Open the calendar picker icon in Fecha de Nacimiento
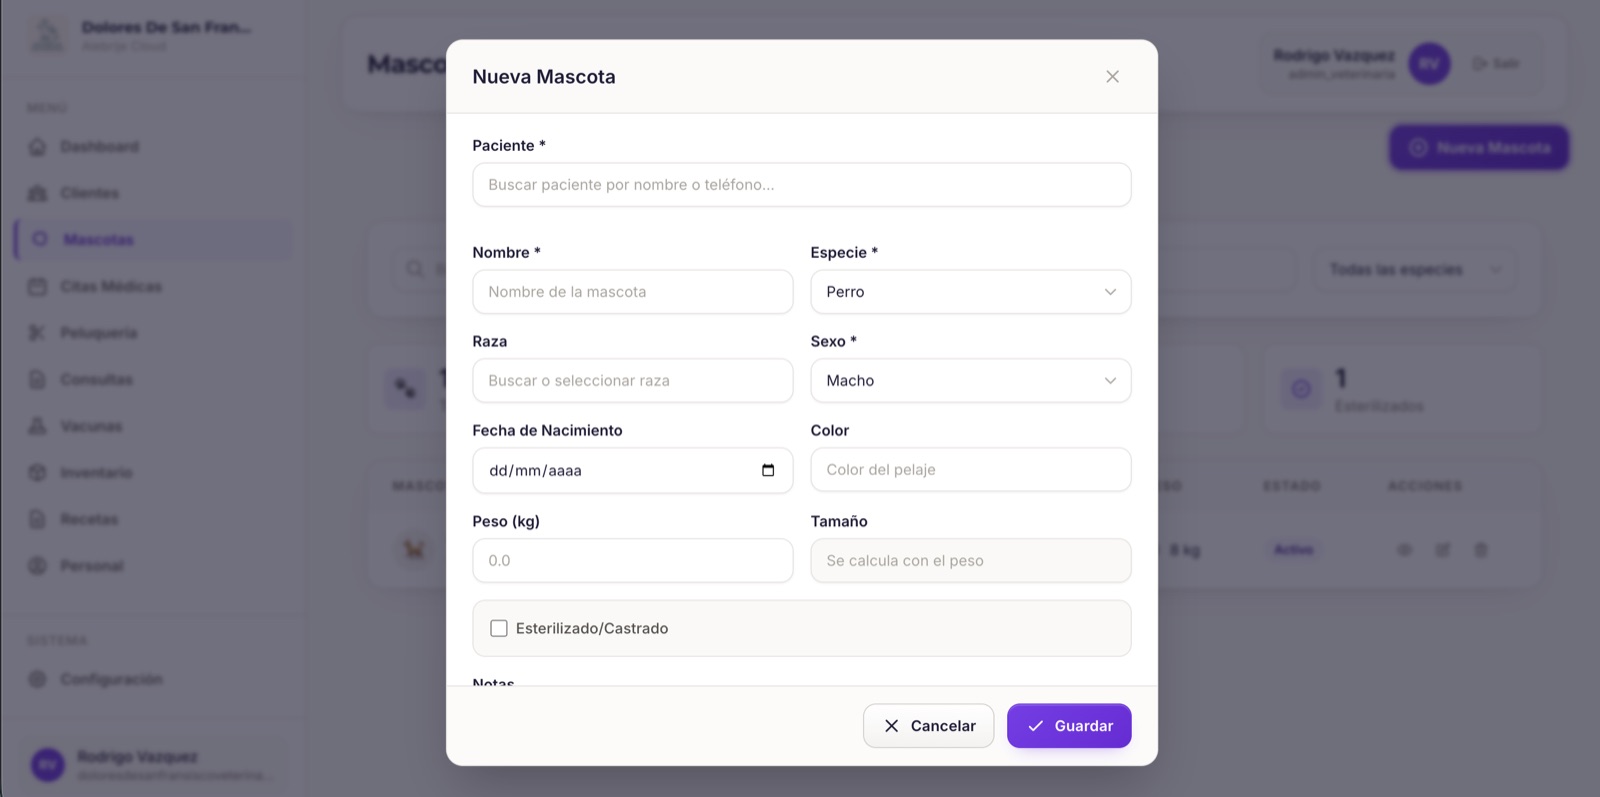 [x=768, y=470]
